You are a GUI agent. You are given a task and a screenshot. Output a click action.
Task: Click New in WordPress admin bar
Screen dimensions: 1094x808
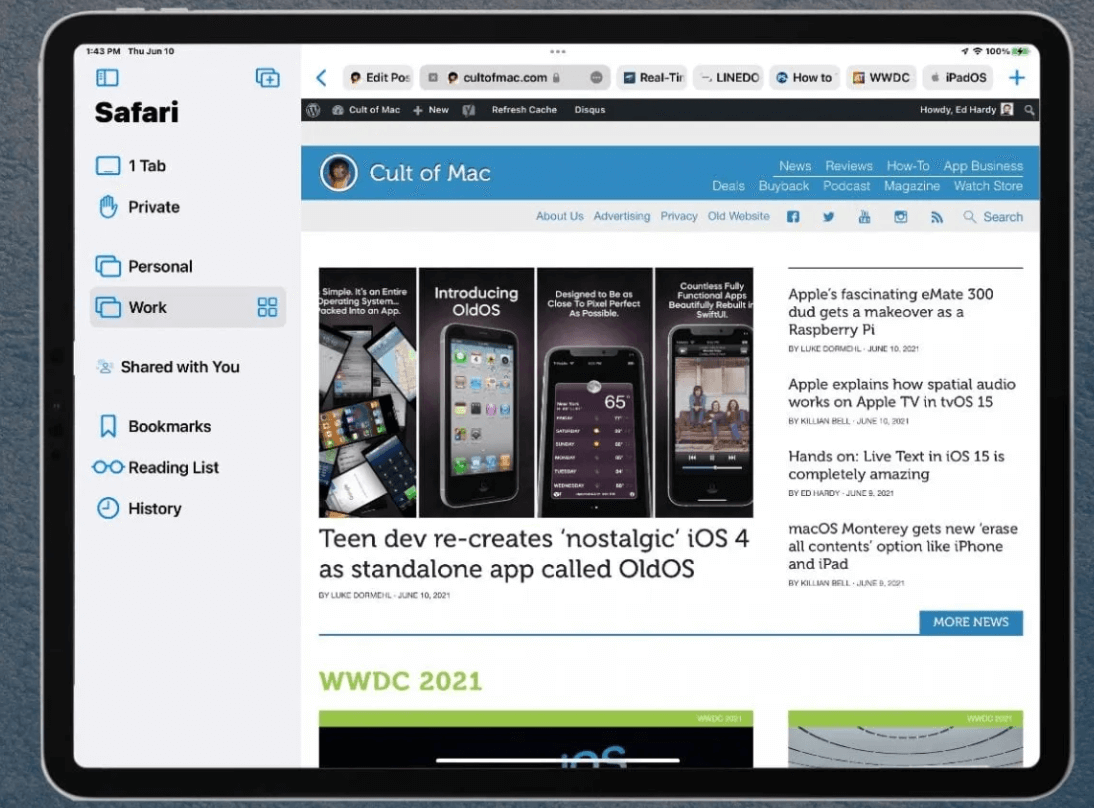click(430, 110)
